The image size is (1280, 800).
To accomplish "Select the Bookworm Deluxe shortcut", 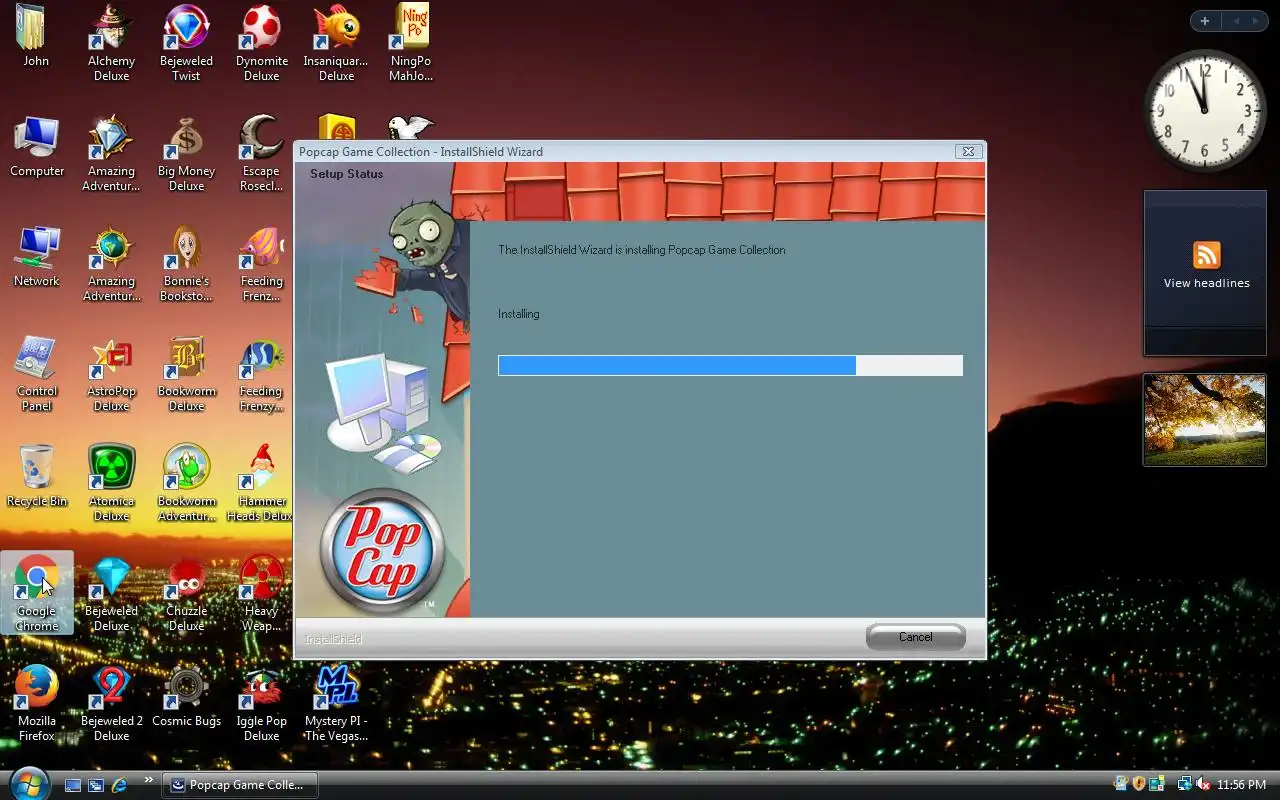I will [x=186, y=373].
